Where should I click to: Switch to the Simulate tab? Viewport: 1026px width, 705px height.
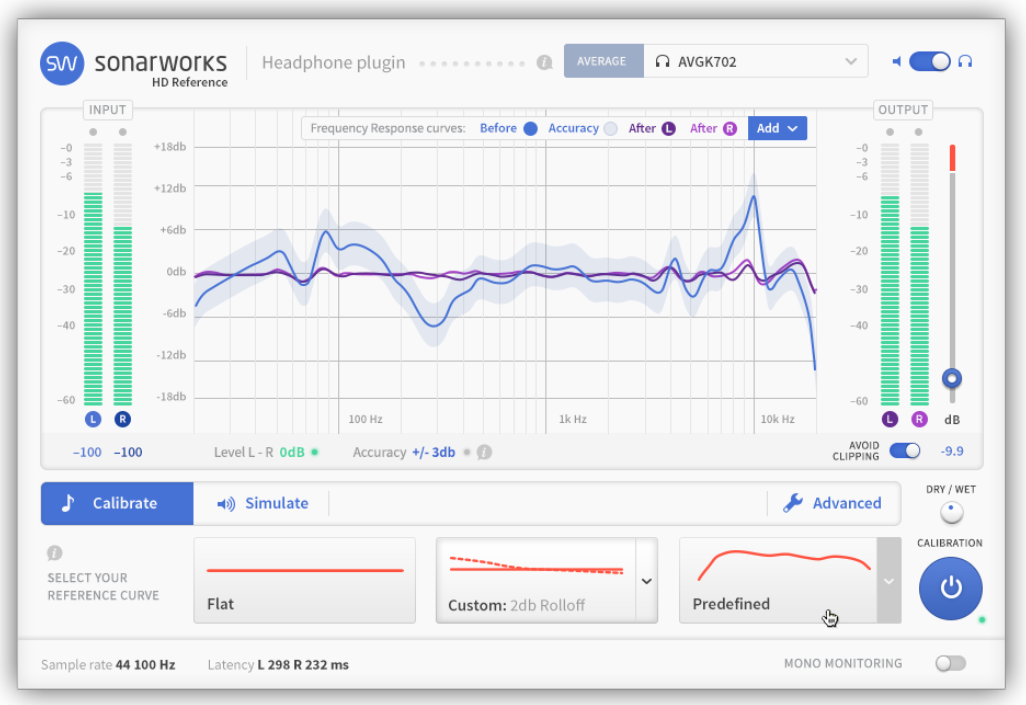point(262,503)
